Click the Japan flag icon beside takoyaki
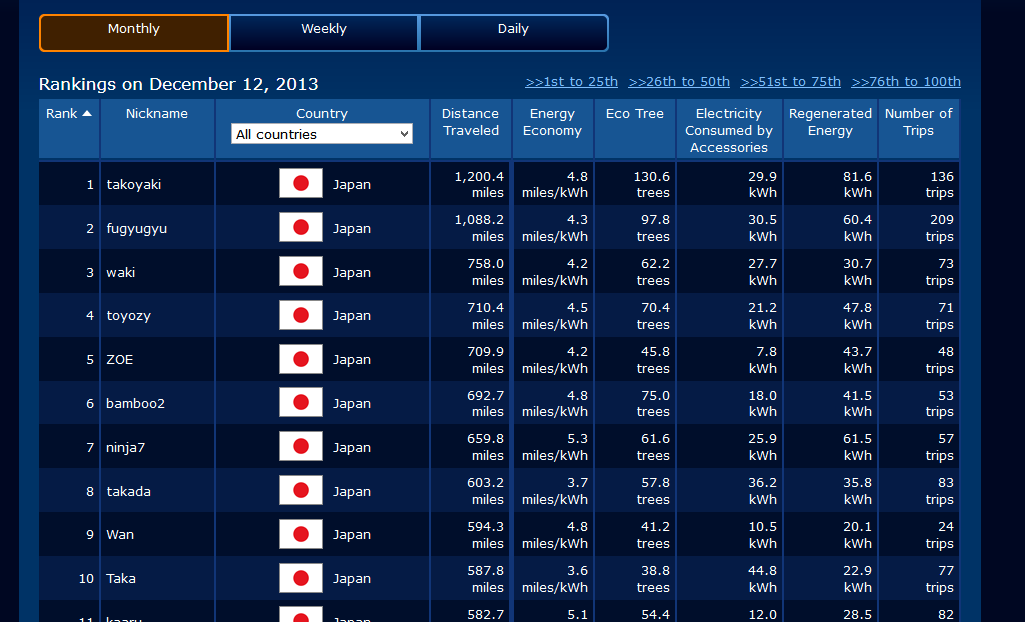This screenshot has height=622, width=1025. [x=300, y=184]
